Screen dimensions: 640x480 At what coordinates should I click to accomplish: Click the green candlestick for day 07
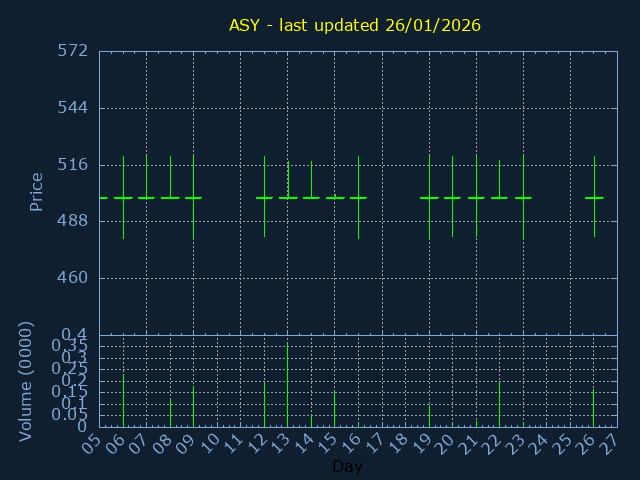tap(146, 197)
